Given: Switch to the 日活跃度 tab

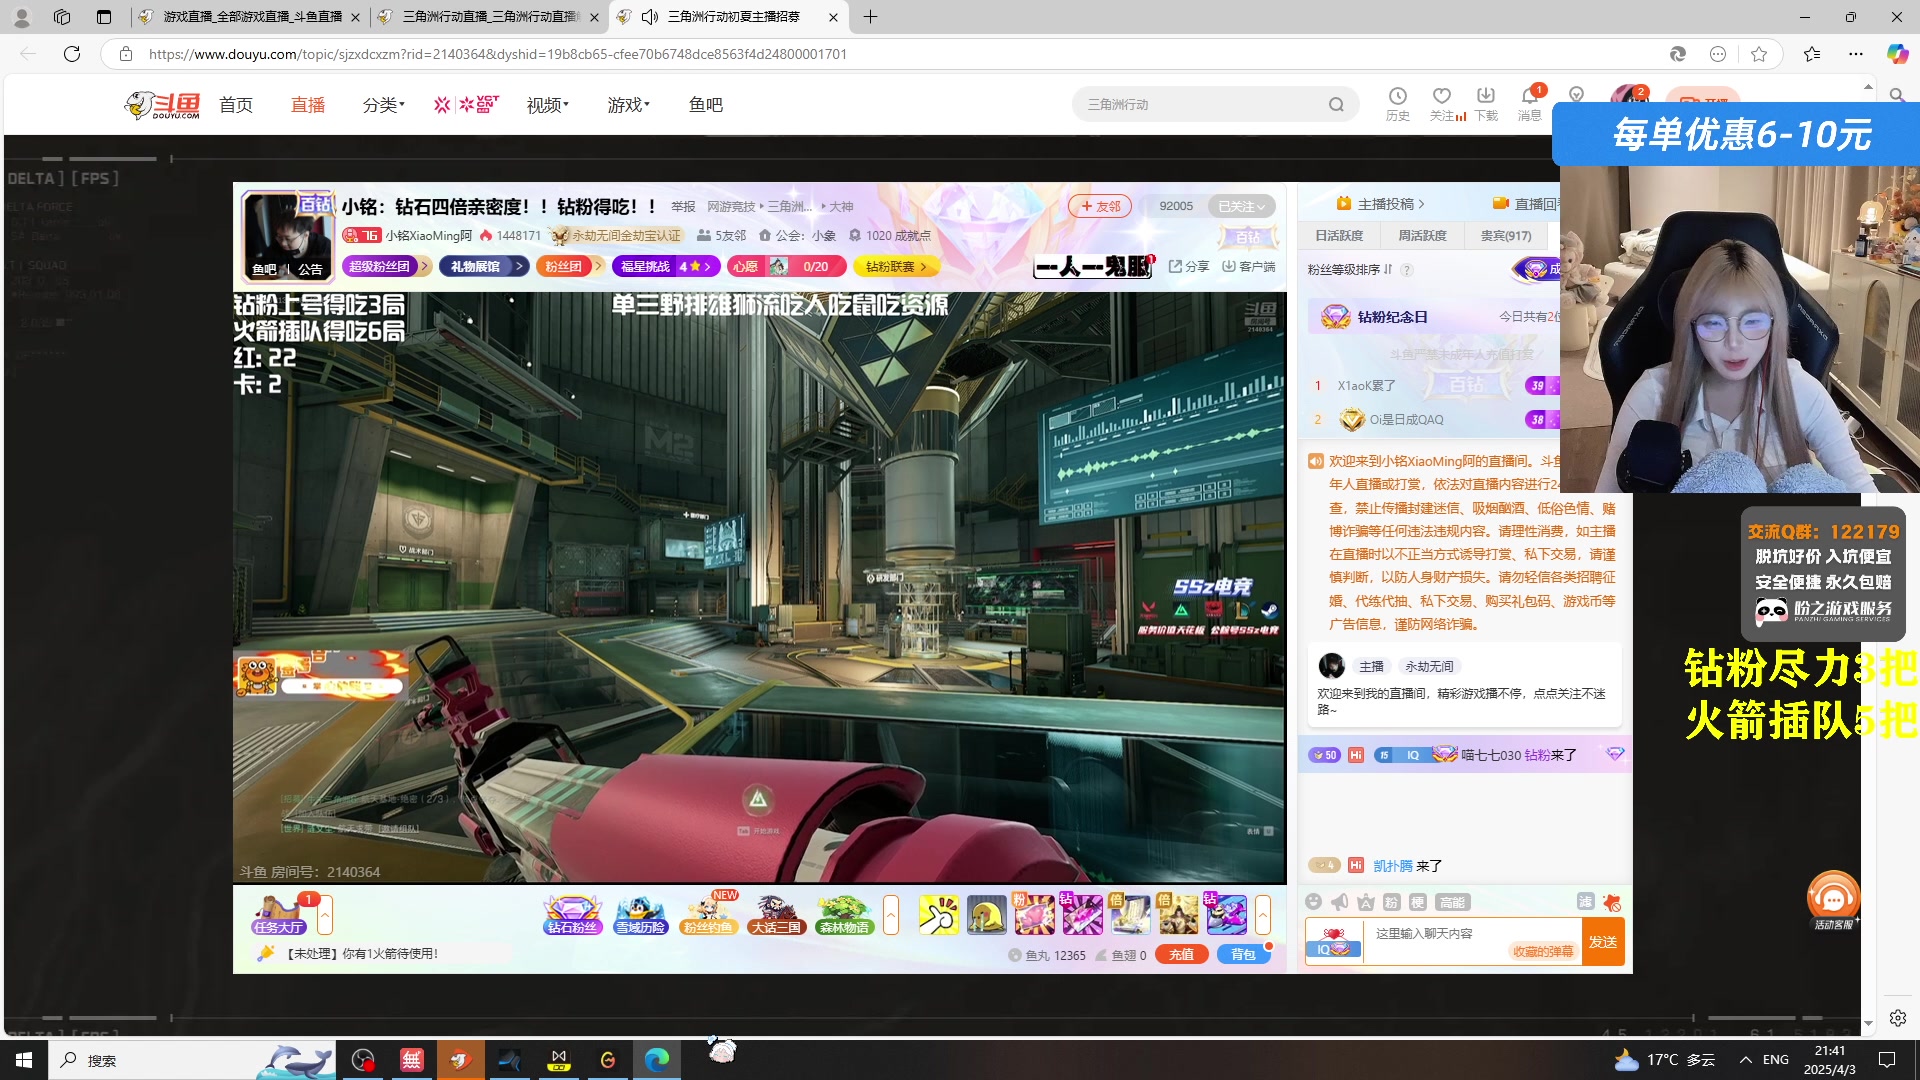Looking at the screenshot, I should click(x=1339, y=236).
